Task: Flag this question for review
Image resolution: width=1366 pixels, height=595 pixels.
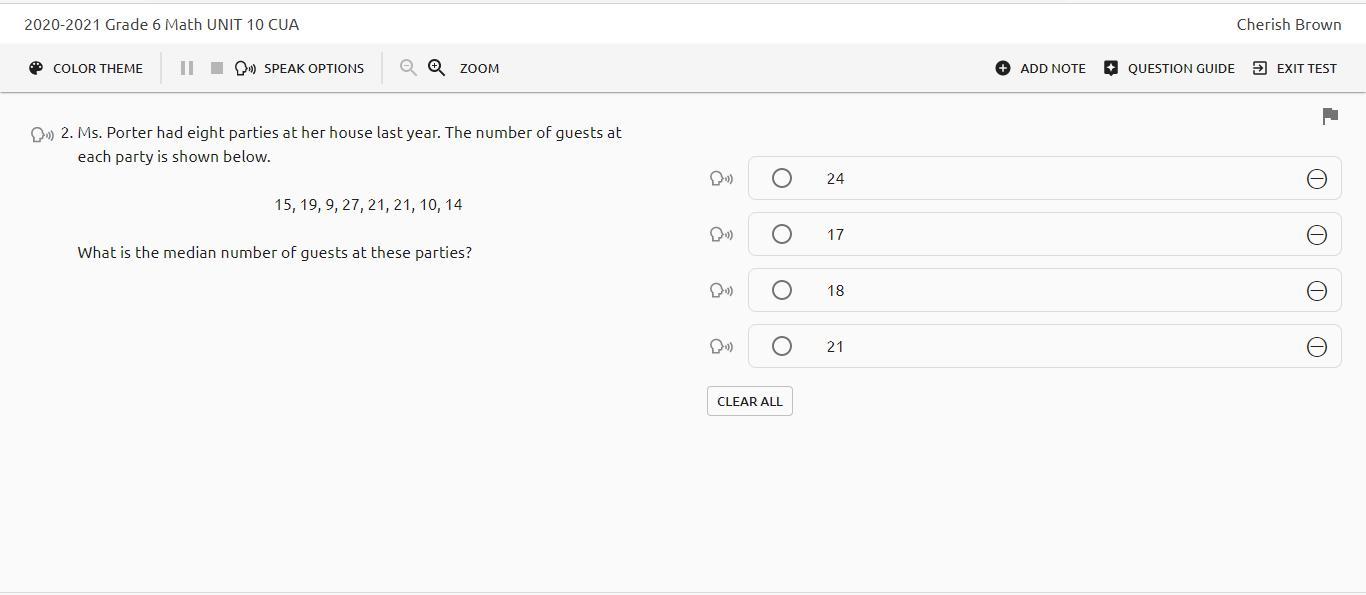Action: point(1330,117)
